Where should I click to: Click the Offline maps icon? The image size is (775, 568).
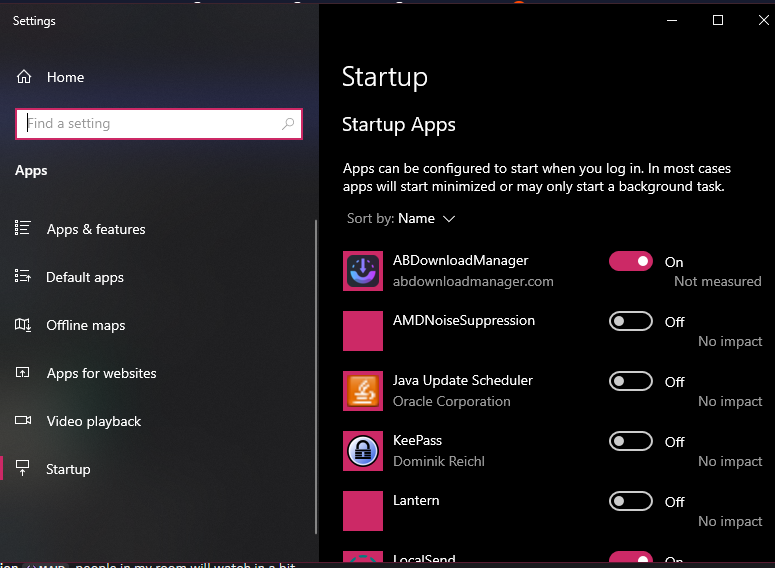tap(23, 325)
